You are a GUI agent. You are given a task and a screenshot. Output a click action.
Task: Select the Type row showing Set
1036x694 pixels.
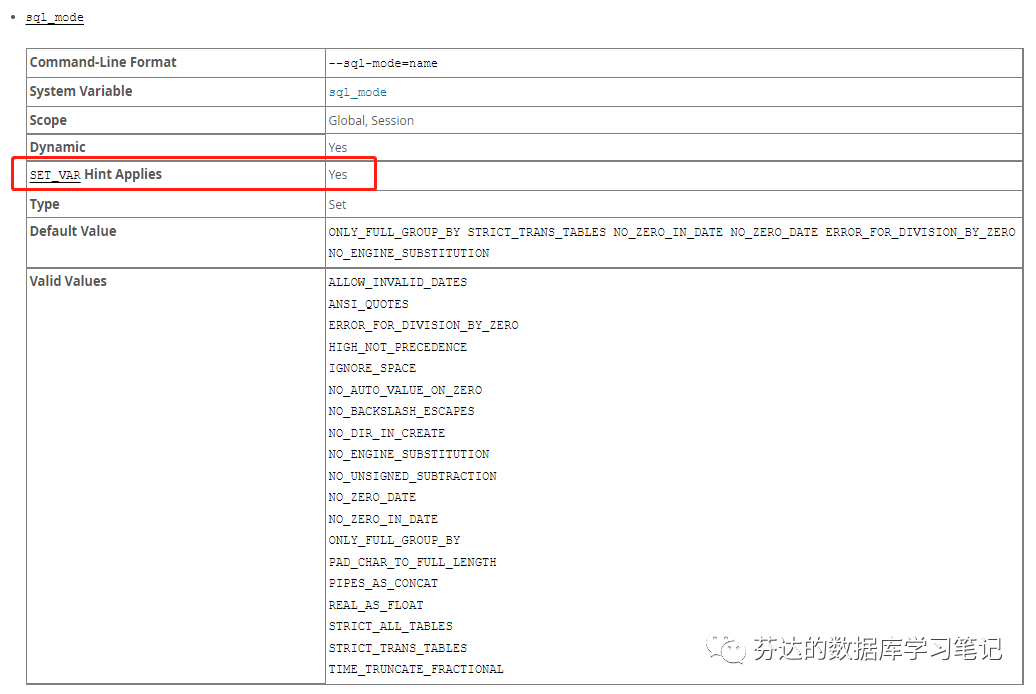(175, 204)
